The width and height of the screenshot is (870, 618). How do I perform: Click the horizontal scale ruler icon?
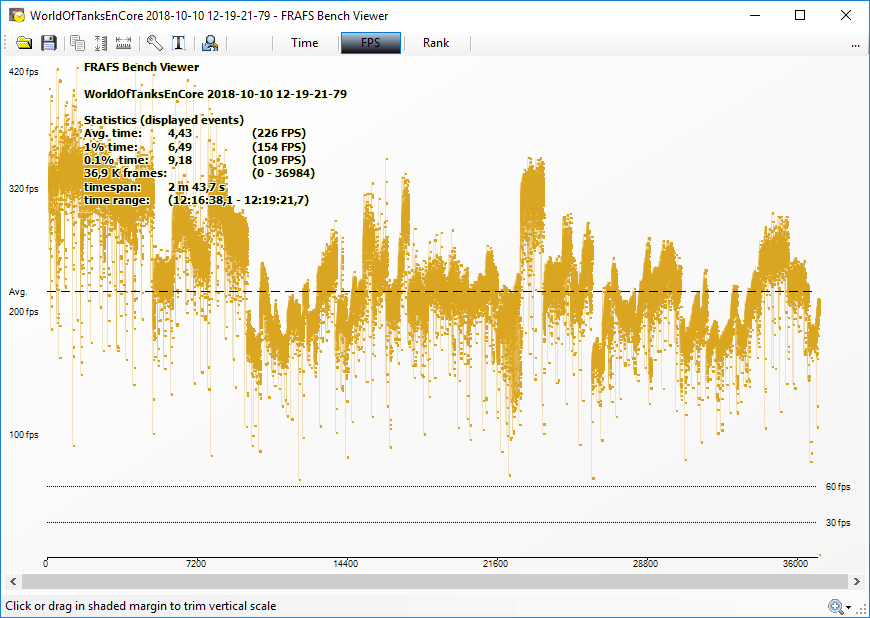click(124, 43)
